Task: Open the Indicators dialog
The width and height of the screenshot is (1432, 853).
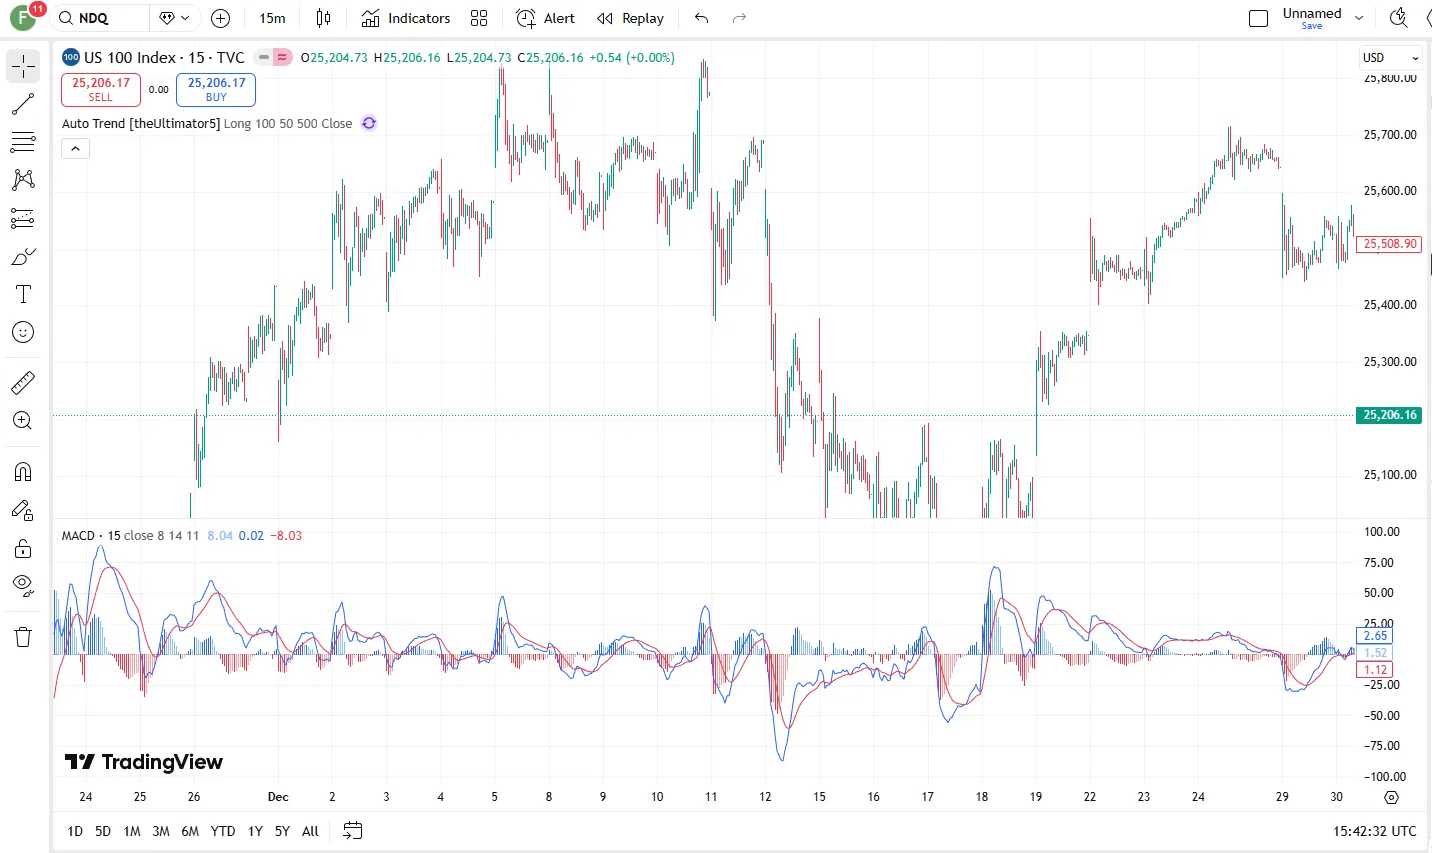Action: click(x=406, y=18)
